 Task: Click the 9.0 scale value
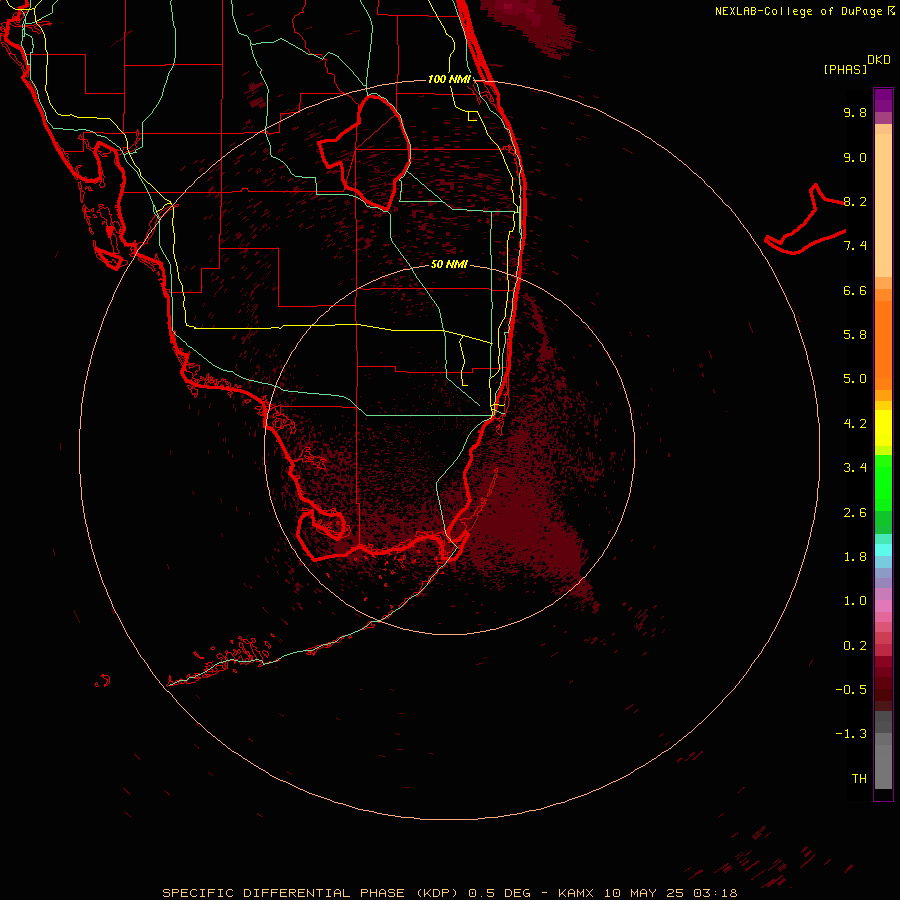coord(855,157)
